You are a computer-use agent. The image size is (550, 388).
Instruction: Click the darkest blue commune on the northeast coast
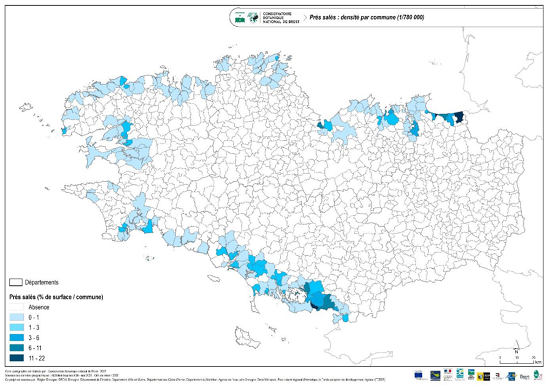pos(459,117)
